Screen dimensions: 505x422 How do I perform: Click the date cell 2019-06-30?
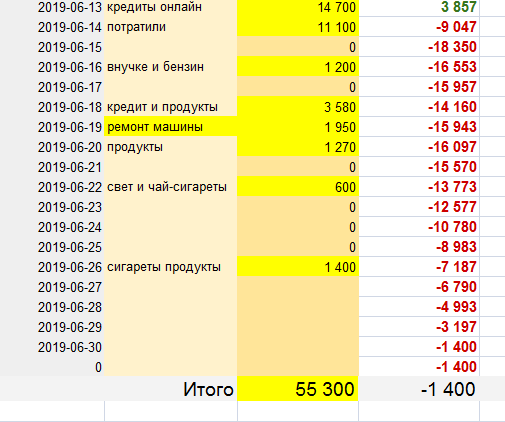tap(52, 347)
